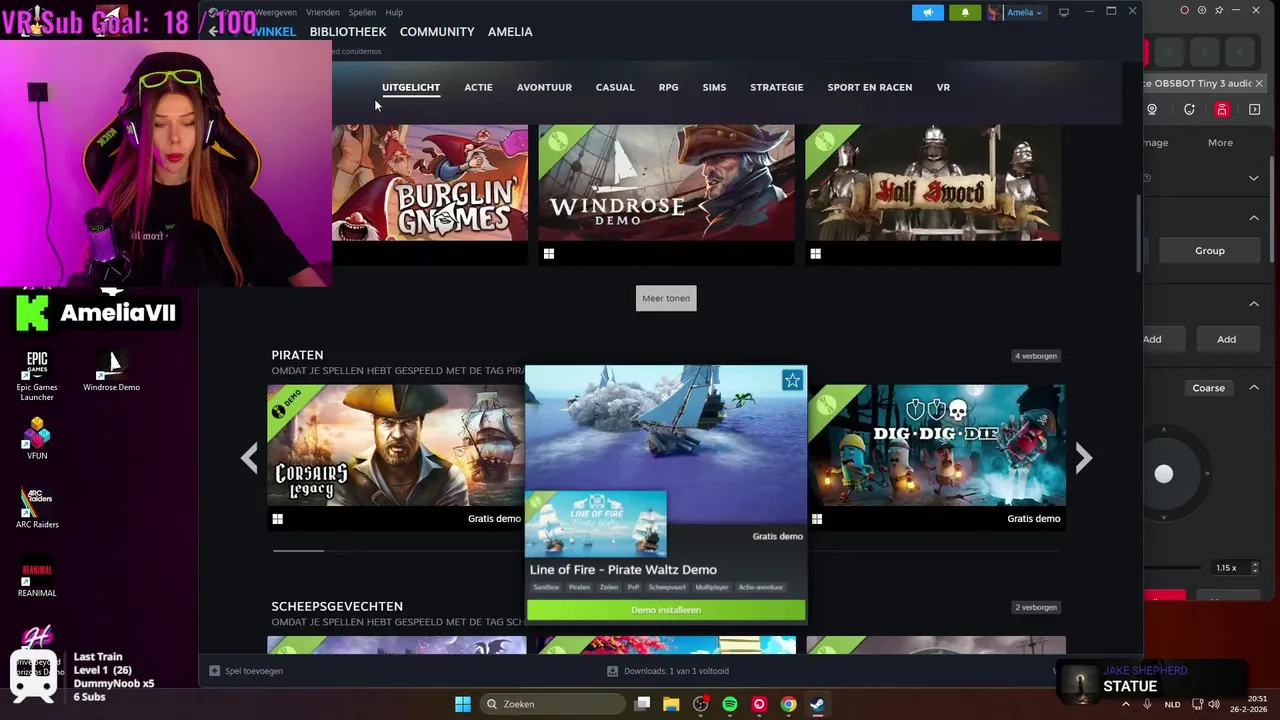Show next games in Piraten carousel

point(1084,458)
